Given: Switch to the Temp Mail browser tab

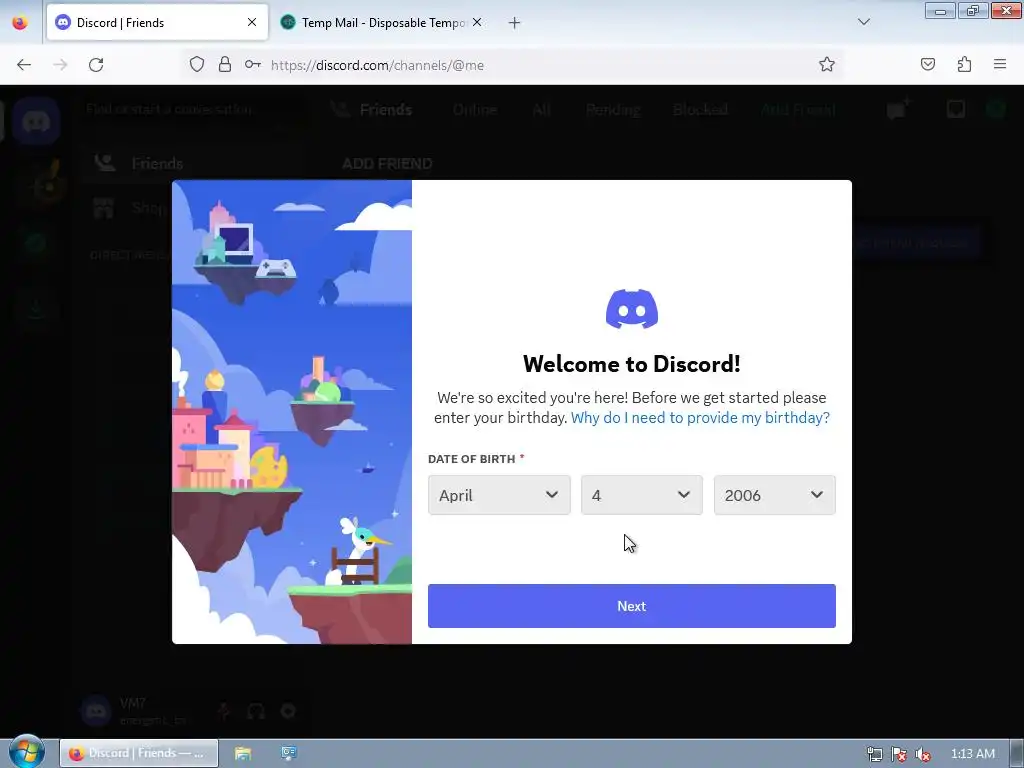Looking at the screenshot, I should point(383,23).
